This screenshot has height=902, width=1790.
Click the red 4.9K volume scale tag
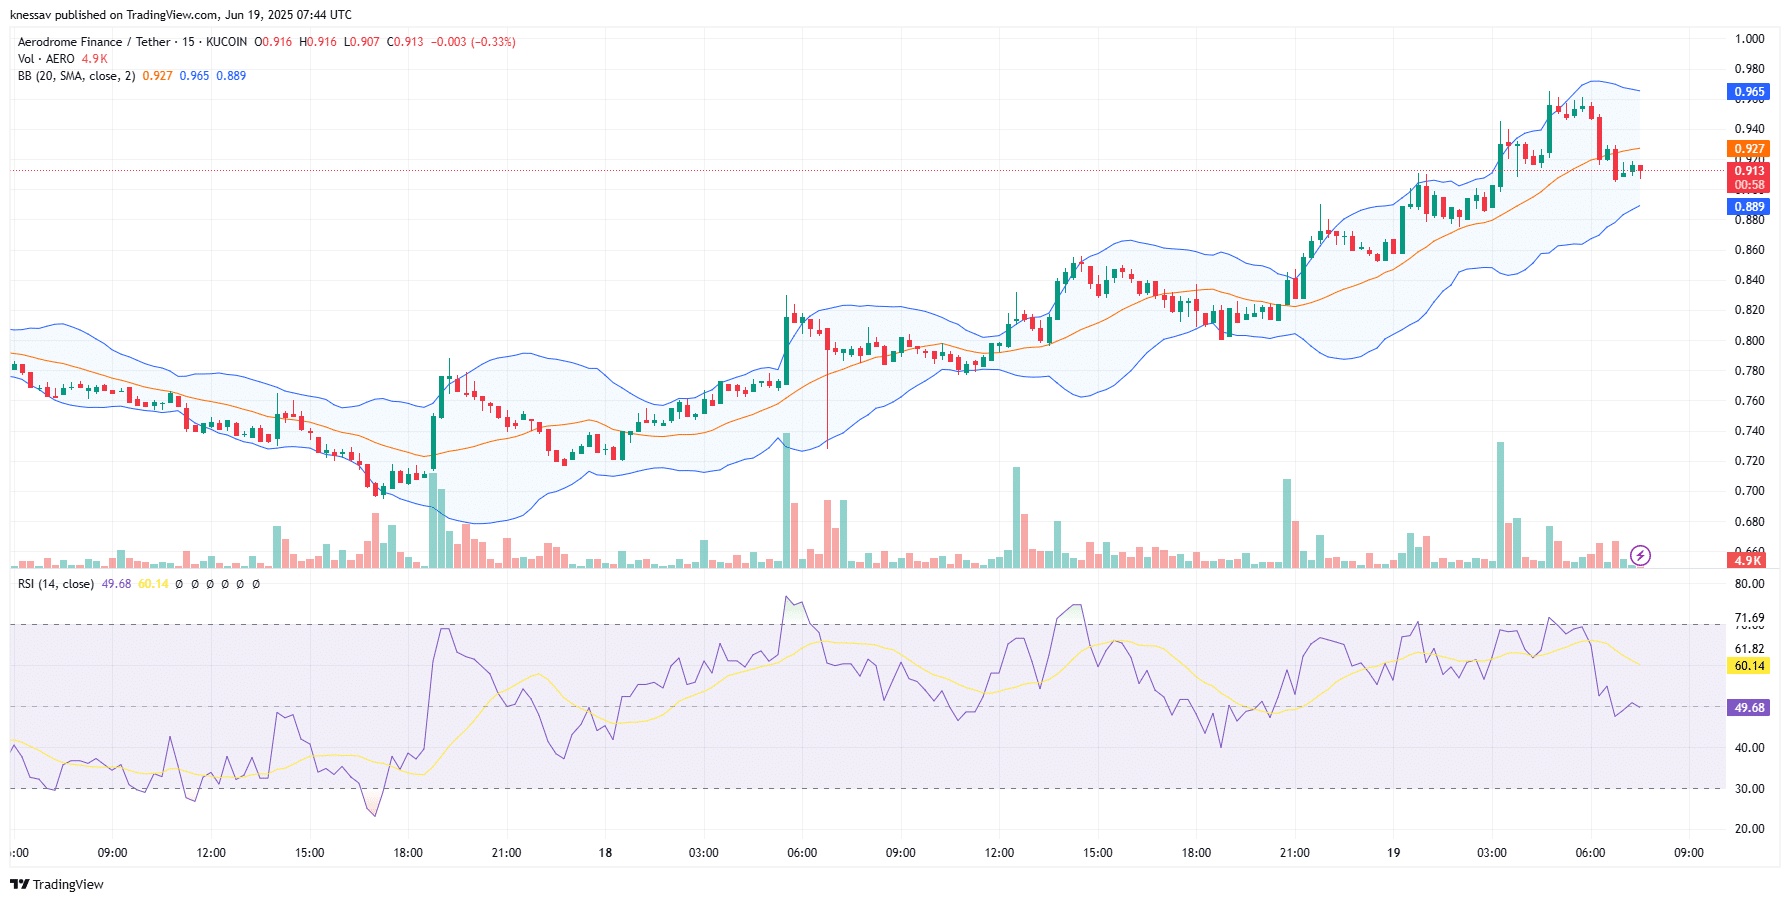tap(1749, 561)
